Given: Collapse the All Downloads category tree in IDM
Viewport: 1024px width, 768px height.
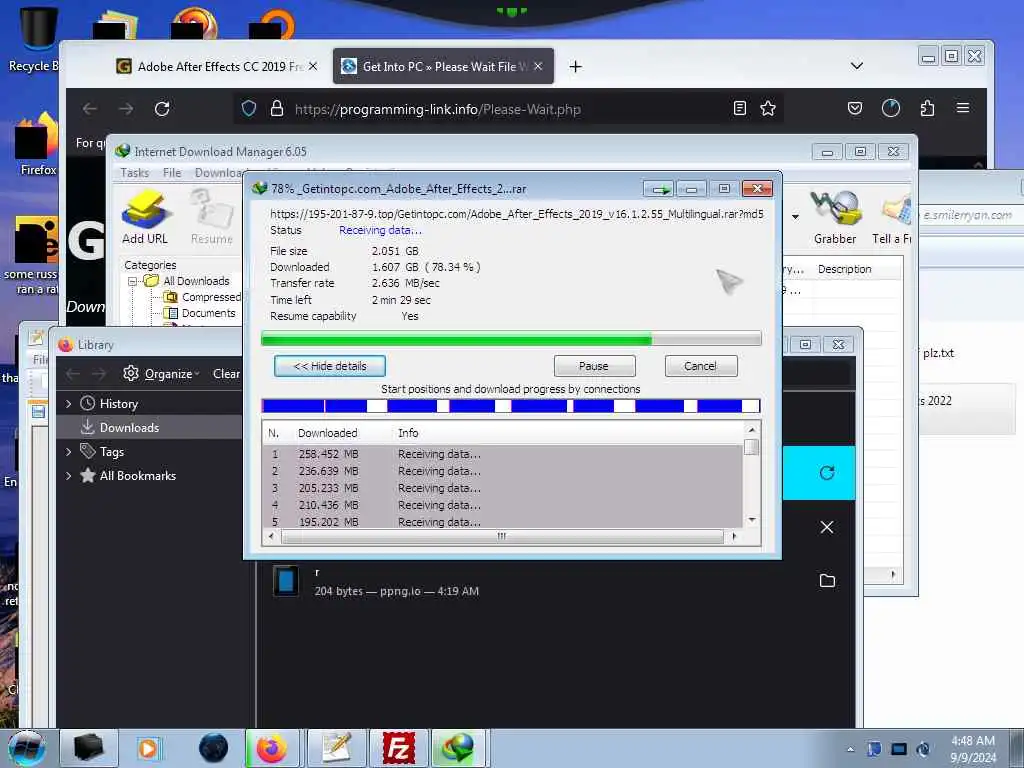Looking at the screenshot, I should (x=133, y=281).
